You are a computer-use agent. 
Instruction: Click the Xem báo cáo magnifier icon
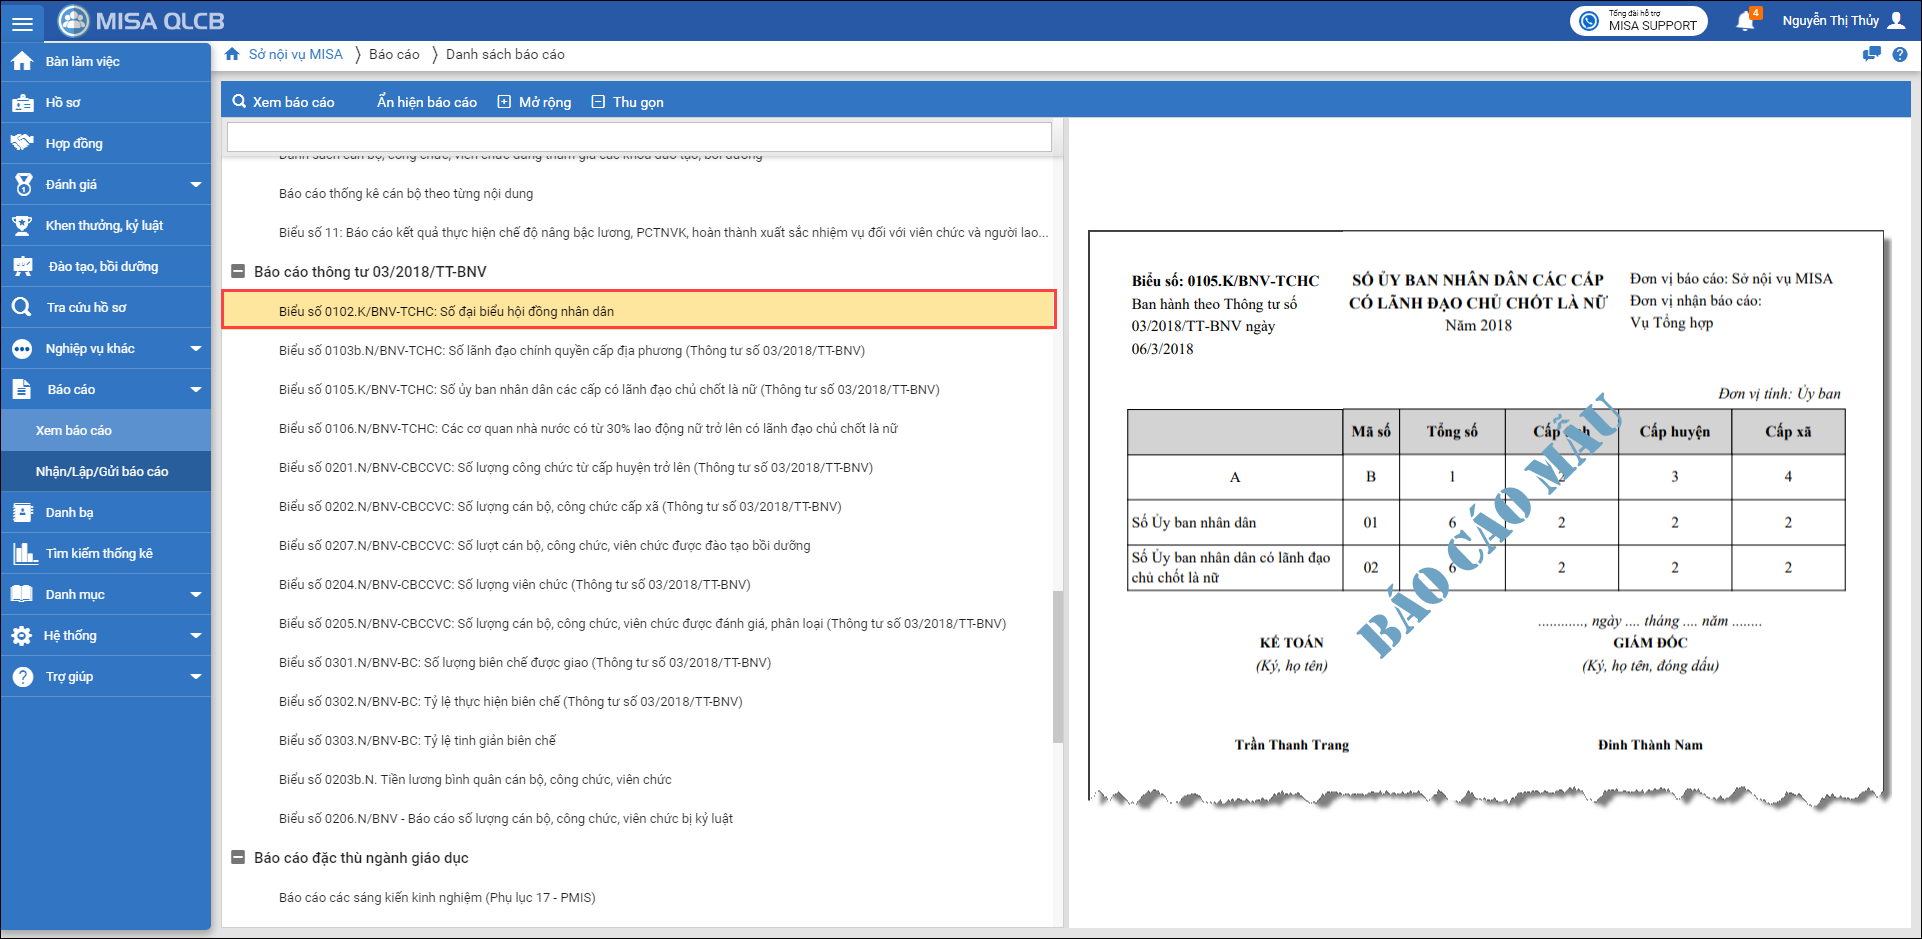tap(239, 102)
